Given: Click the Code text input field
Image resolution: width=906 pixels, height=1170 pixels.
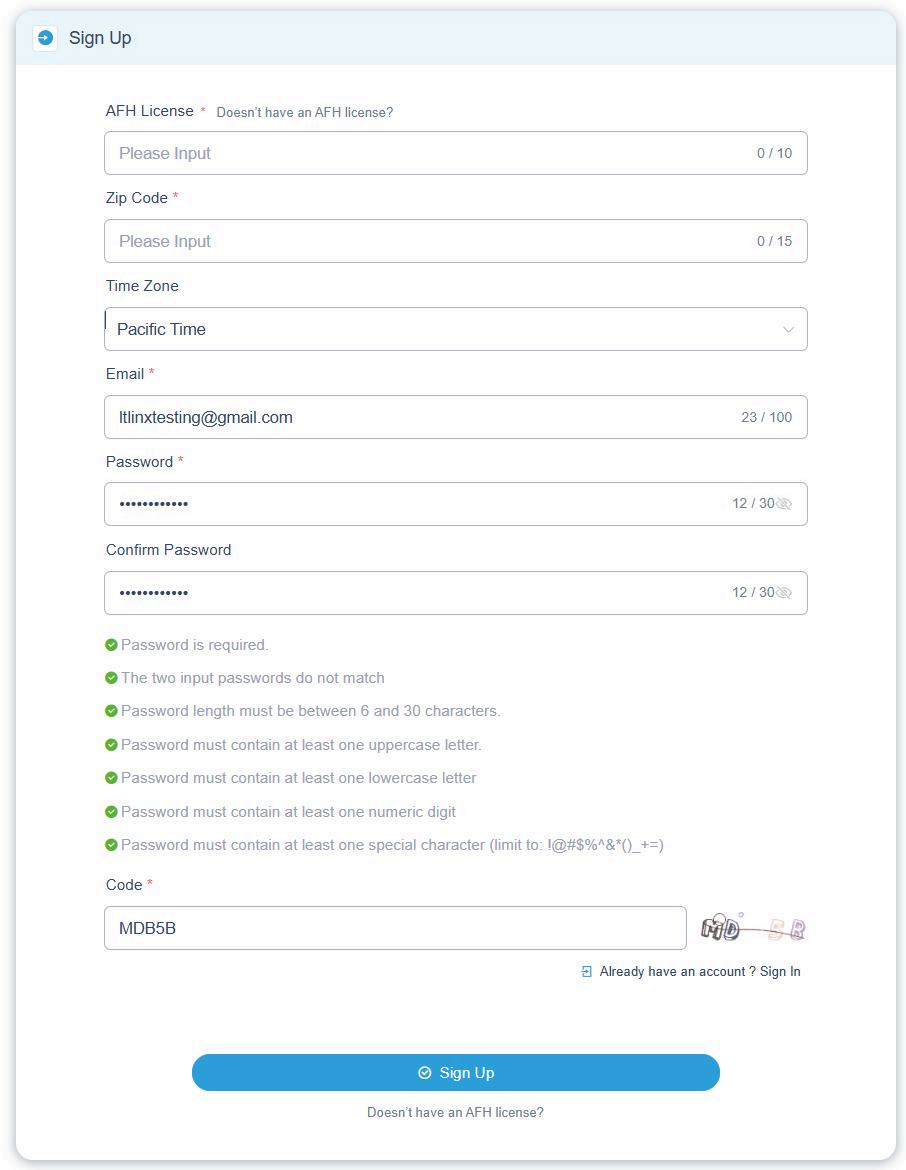Looking at the screenshot, I should [x=395, y=929].
